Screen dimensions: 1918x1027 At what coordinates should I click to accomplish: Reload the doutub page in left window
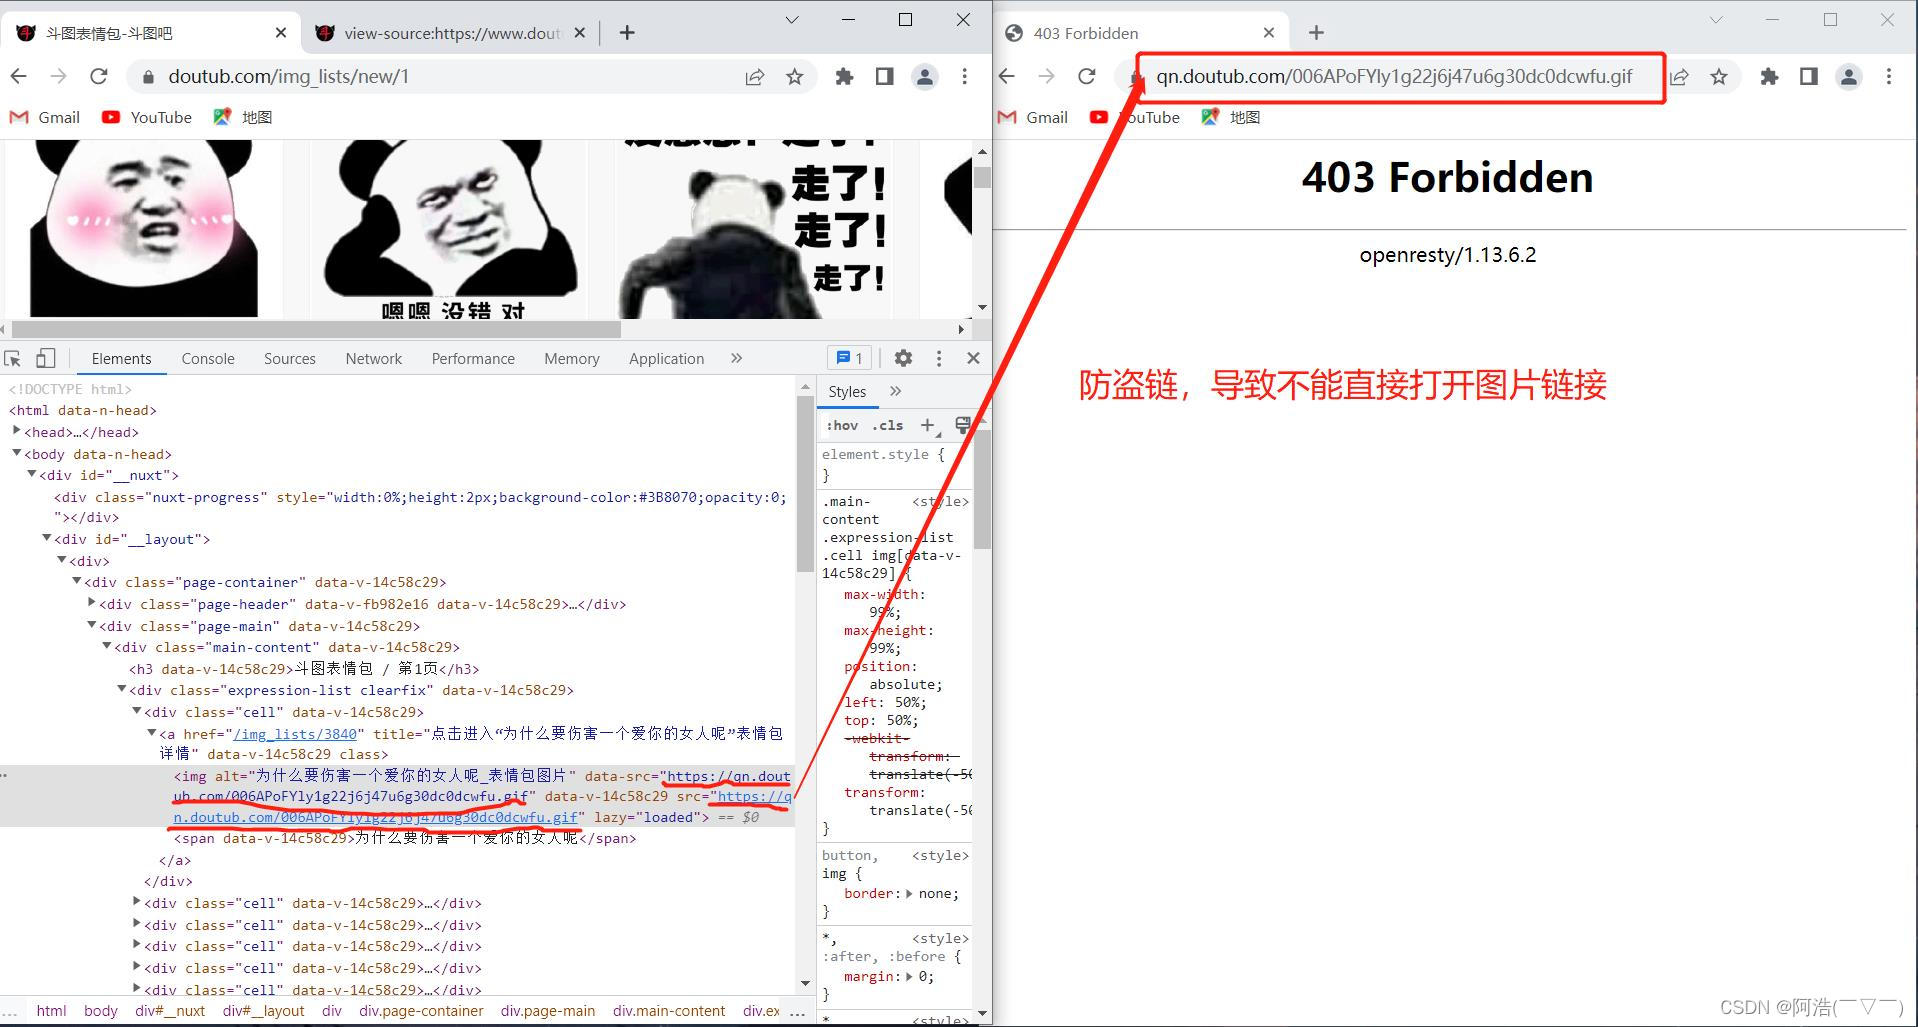point(98,76)
